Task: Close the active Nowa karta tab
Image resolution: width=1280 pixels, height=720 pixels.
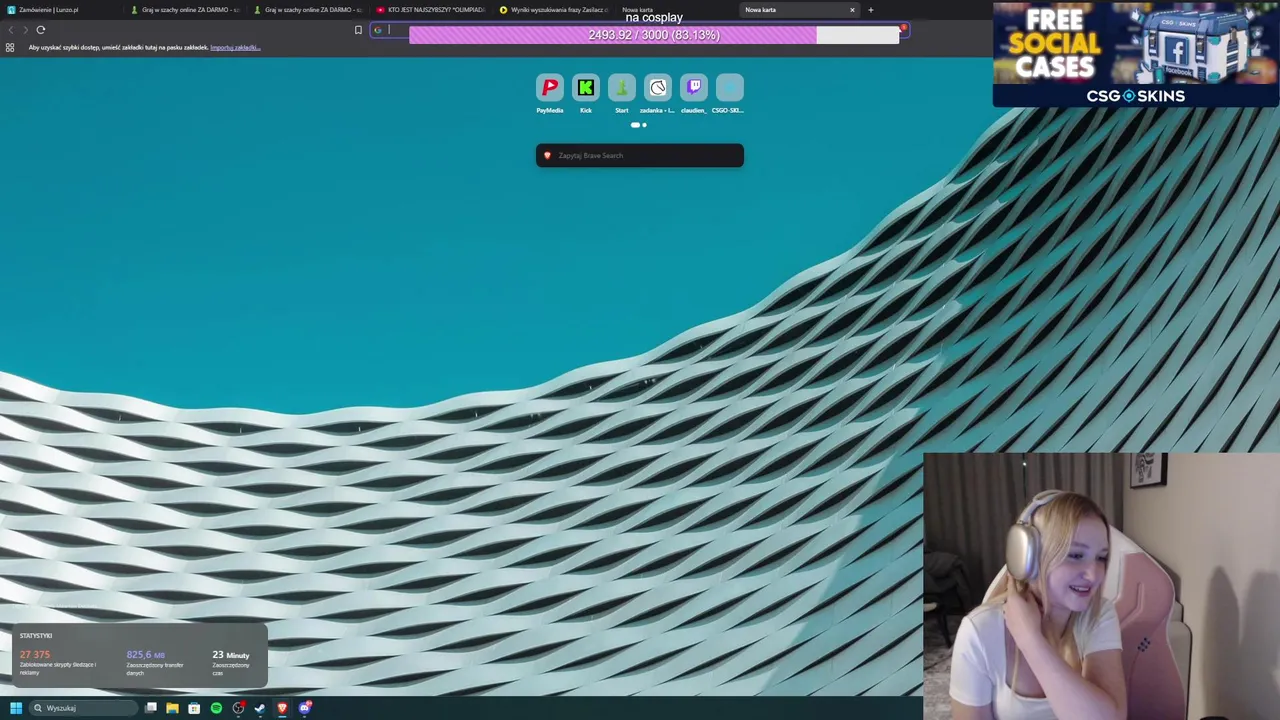Action: pyautogui.click(x=852, y=10)
